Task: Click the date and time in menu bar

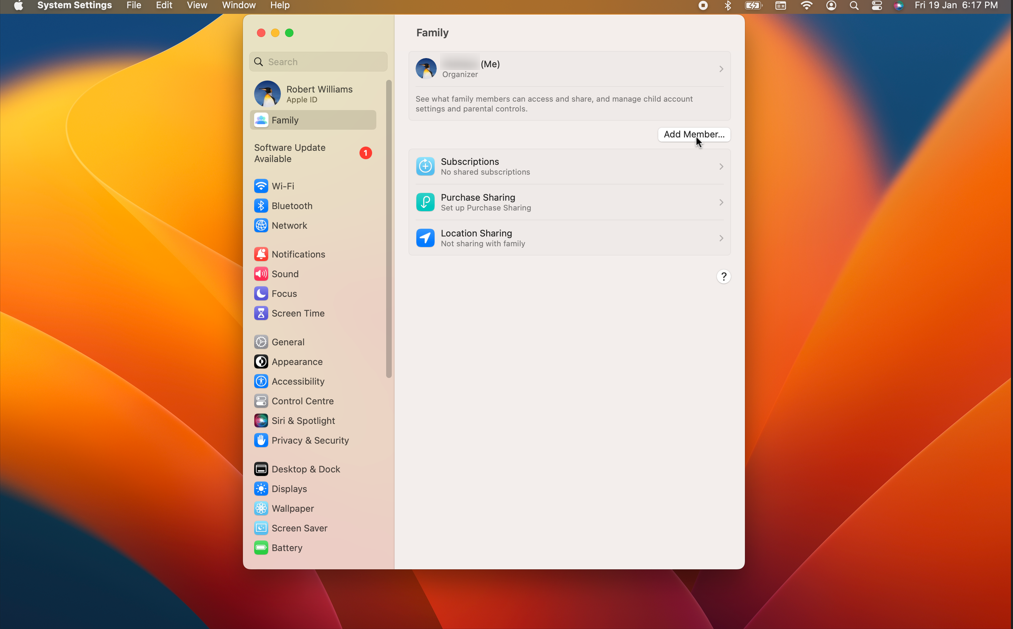Action: pyautogui.click(x=956, y=5)
